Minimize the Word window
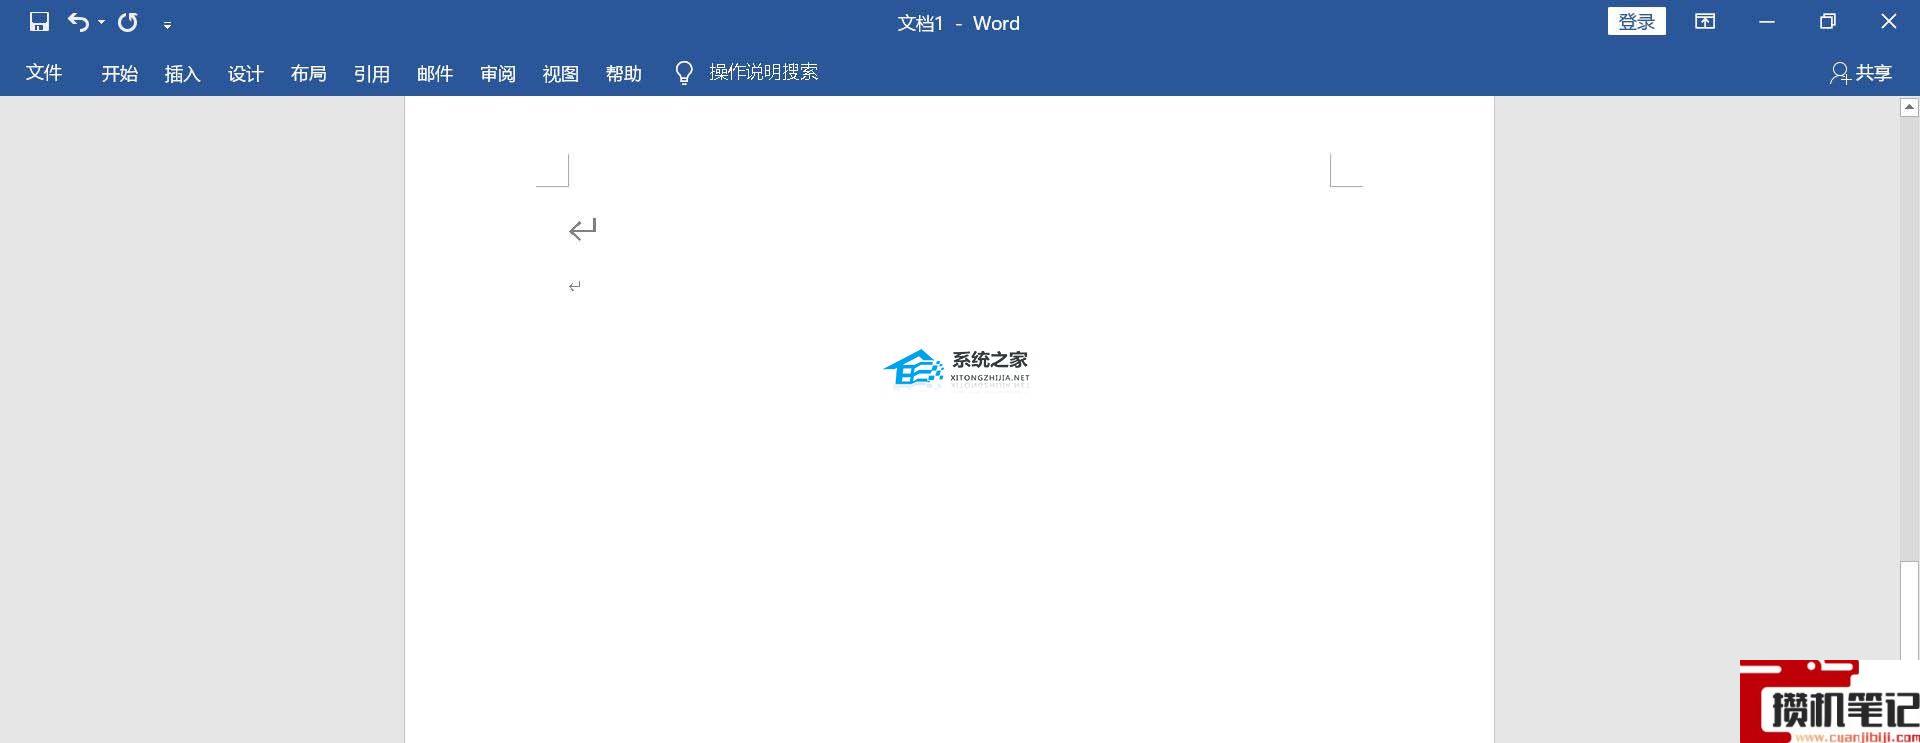 click(x=1767, y=22)
